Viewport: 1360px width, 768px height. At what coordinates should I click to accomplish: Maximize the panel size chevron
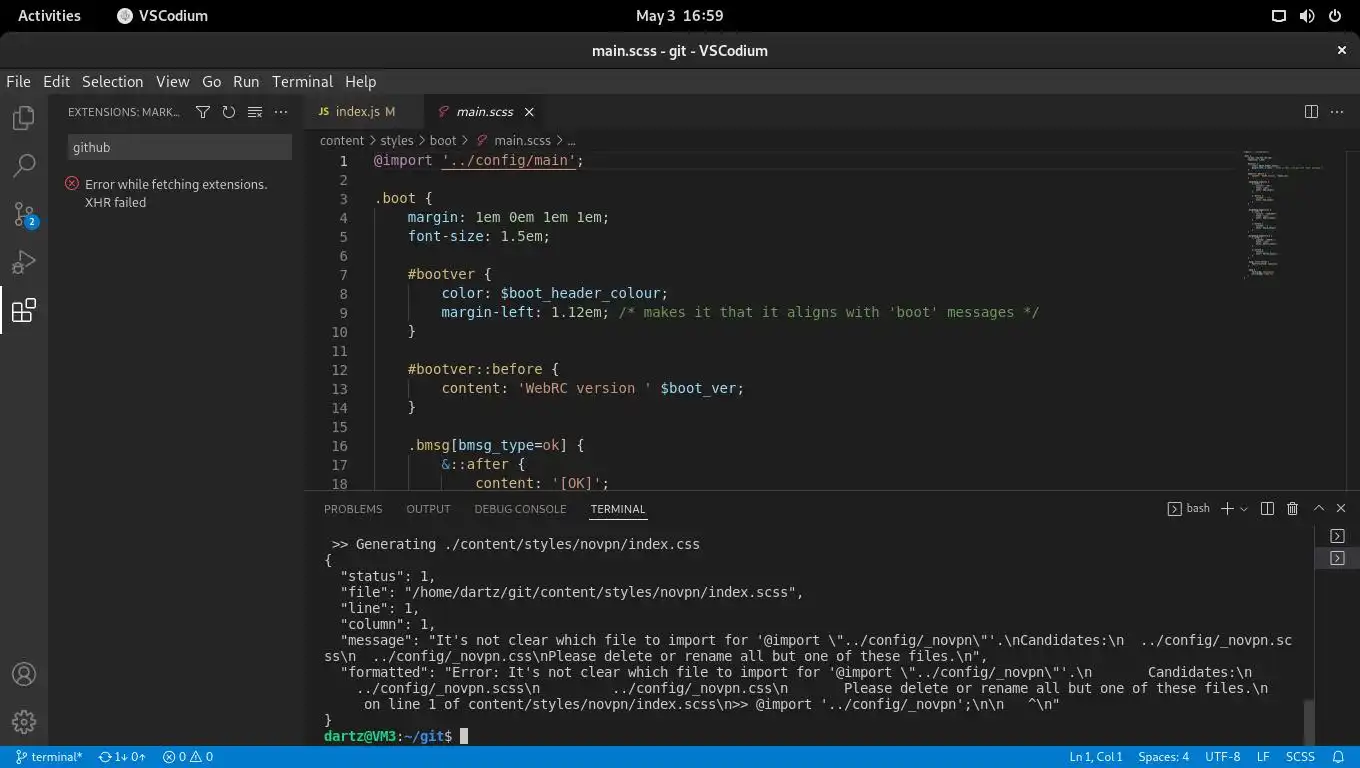pyautogui.click(x=1318, y=509)
